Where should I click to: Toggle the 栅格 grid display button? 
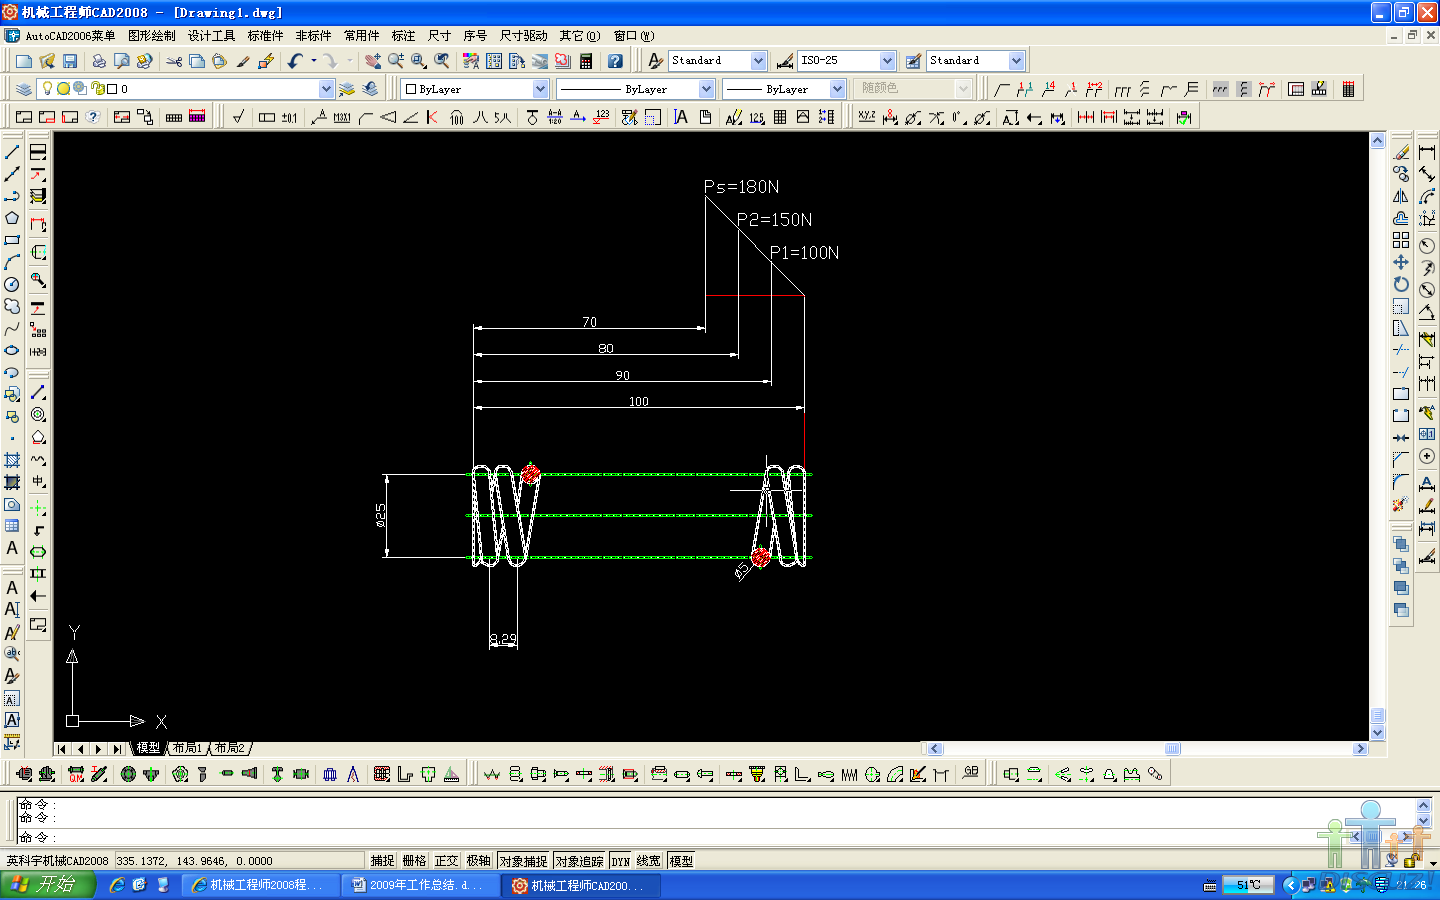coord(414,861)
